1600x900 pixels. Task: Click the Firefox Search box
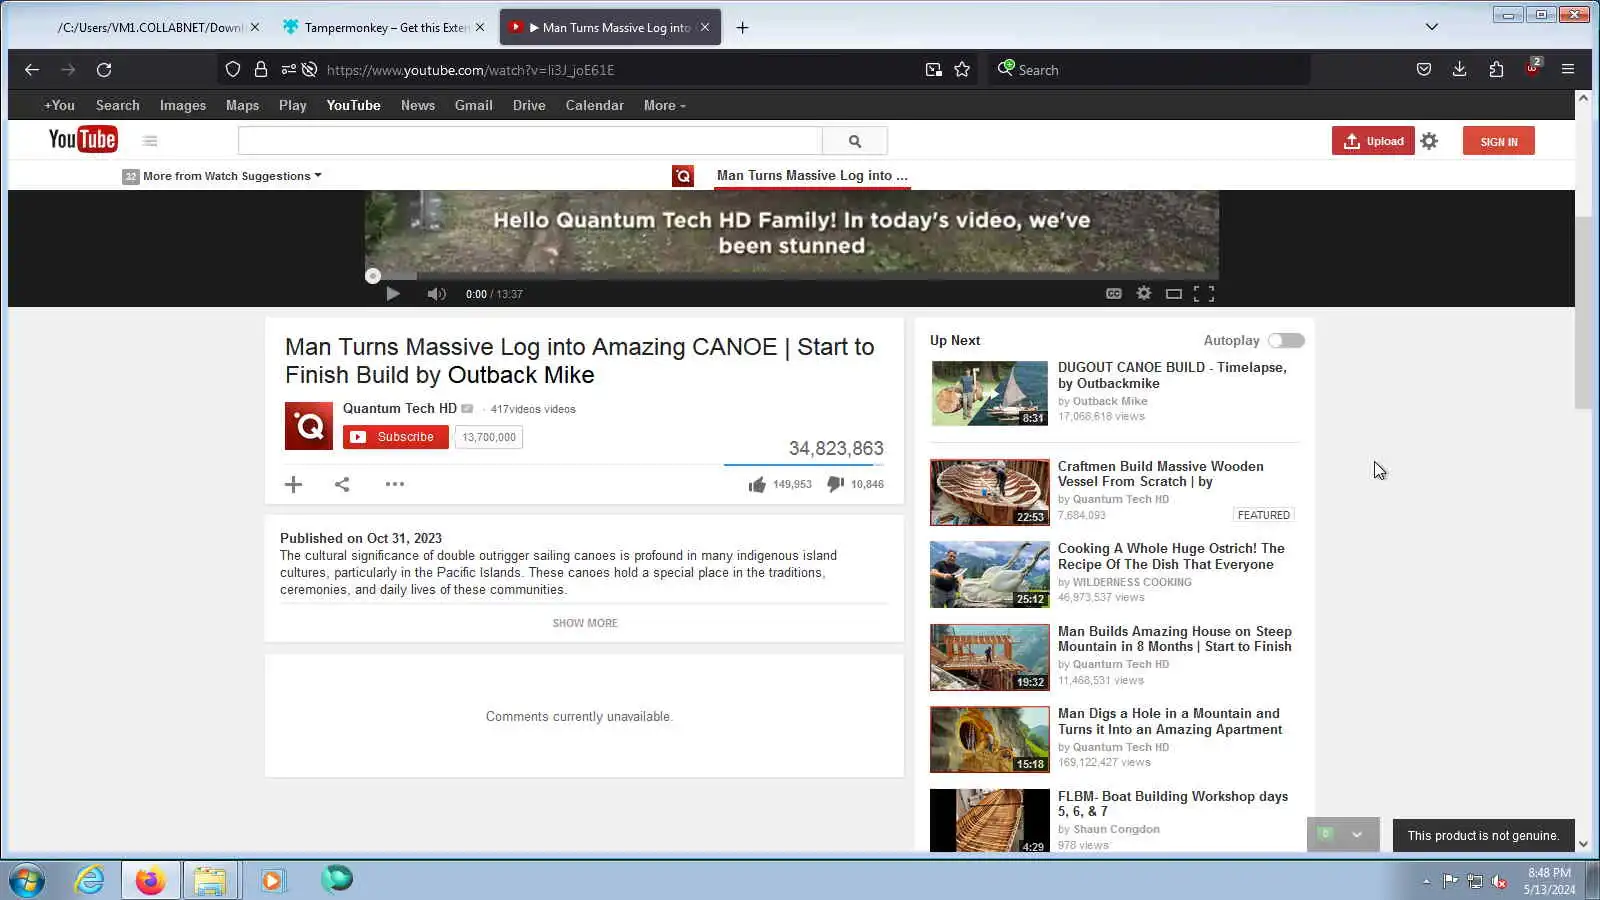[x=1150, y=70]
